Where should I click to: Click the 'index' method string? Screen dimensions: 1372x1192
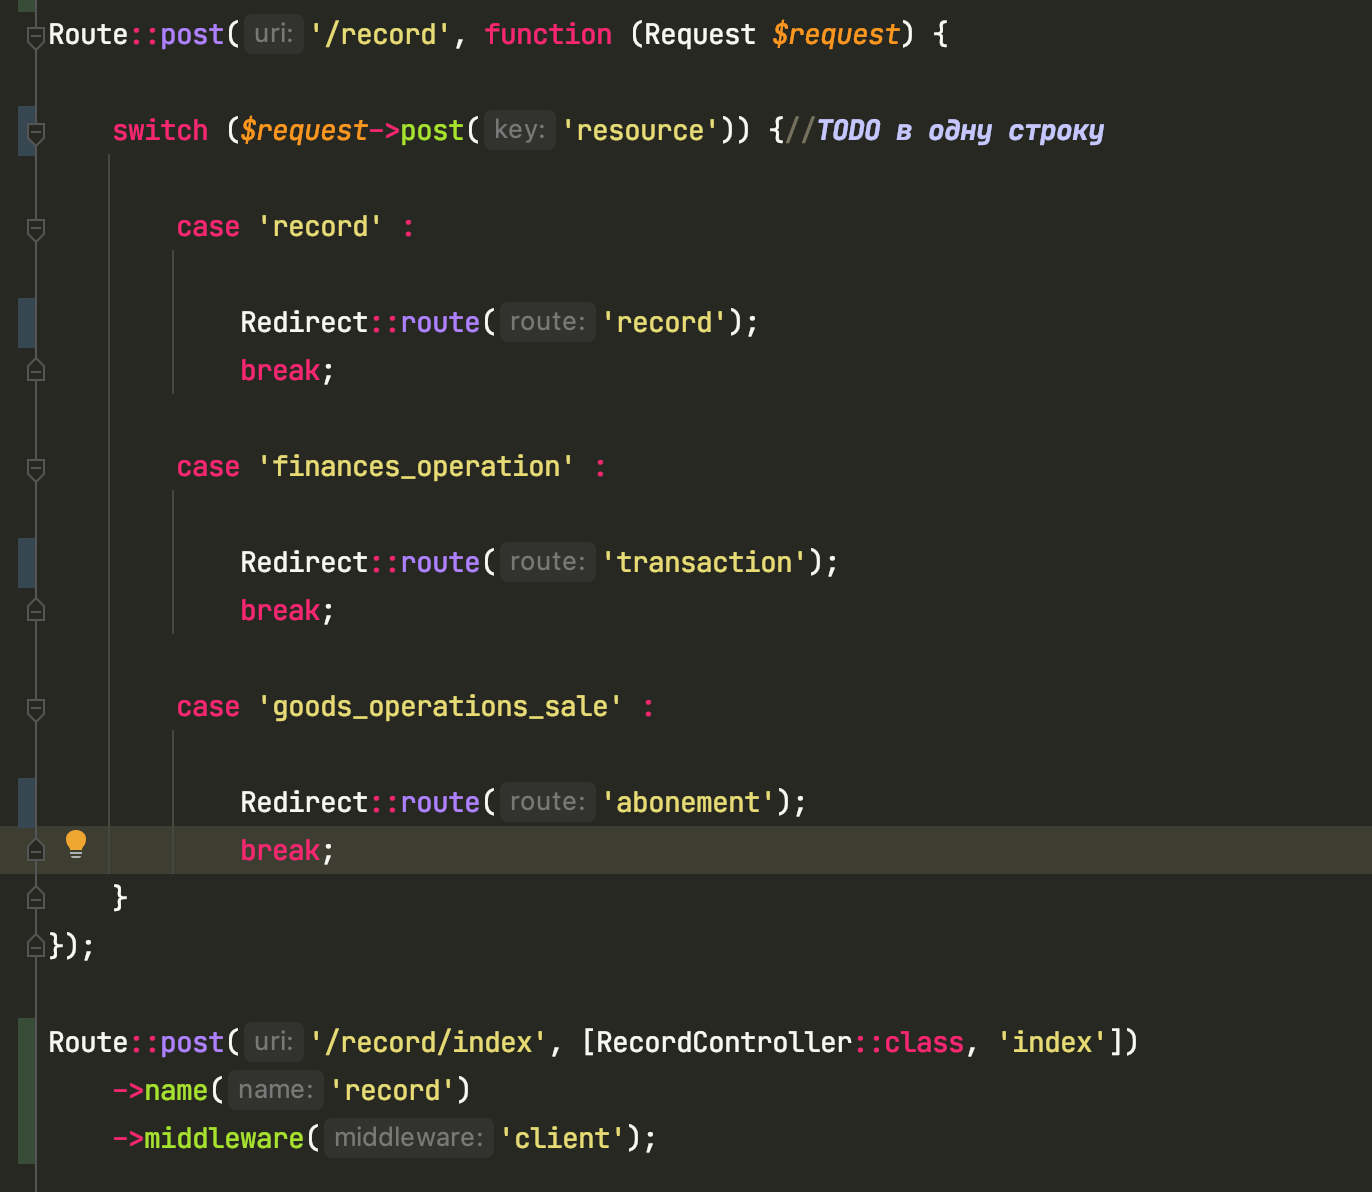coord(1052,1043)
